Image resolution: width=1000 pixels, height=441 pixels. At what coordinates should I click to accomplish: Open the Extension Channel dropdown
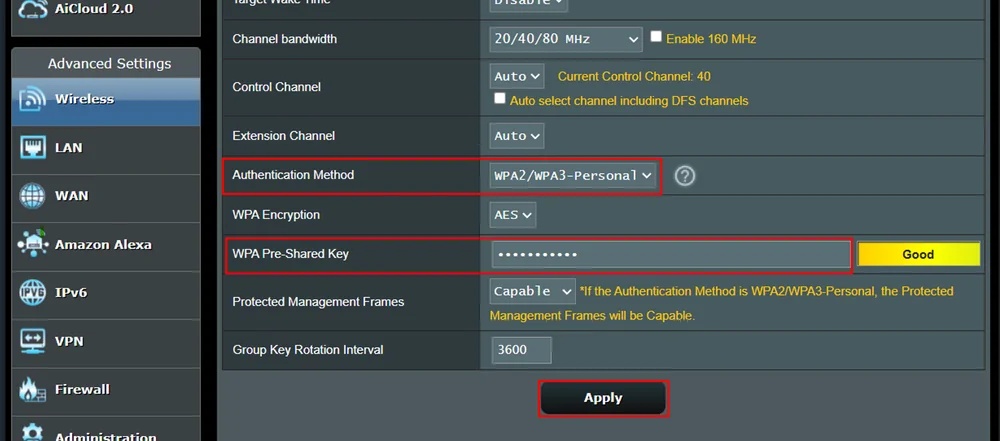[x=517, y=136]
